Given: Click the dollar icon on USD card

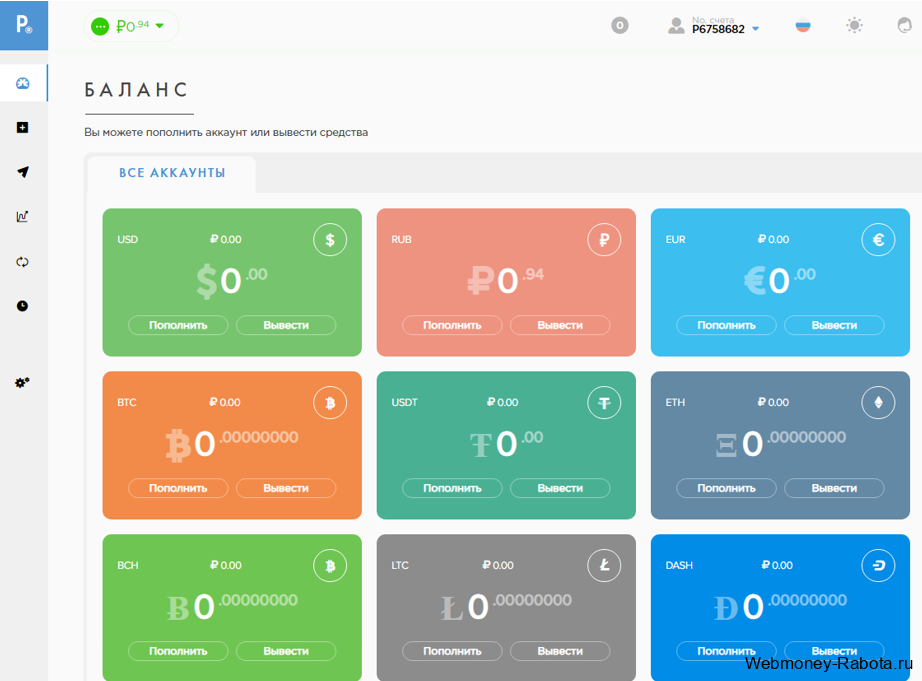Looking at the screenshot, I should click(x=330, y=239).
